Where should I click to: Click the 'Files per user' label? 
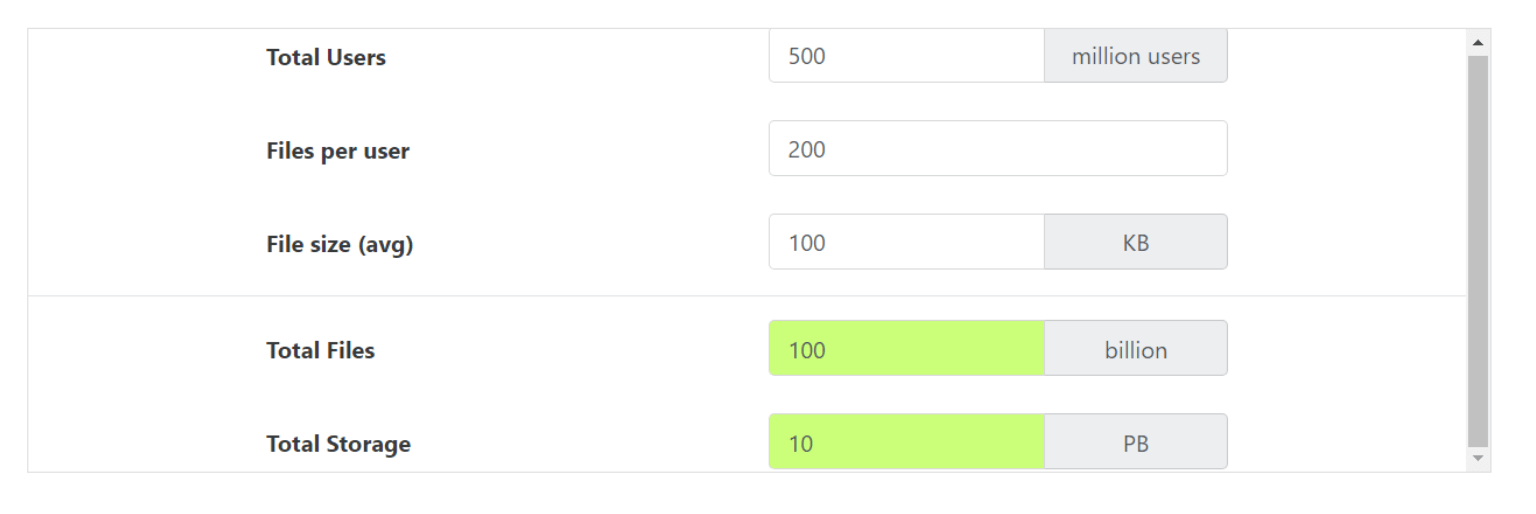(338, 151)
